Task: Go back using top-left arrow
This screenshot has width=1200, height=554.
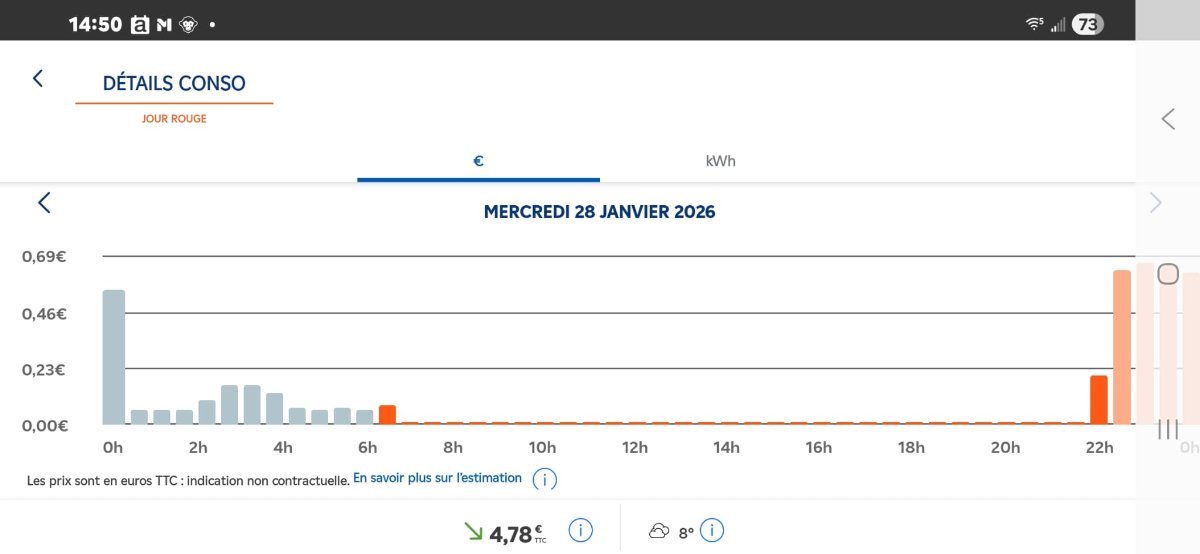Action: click(38, 78)
